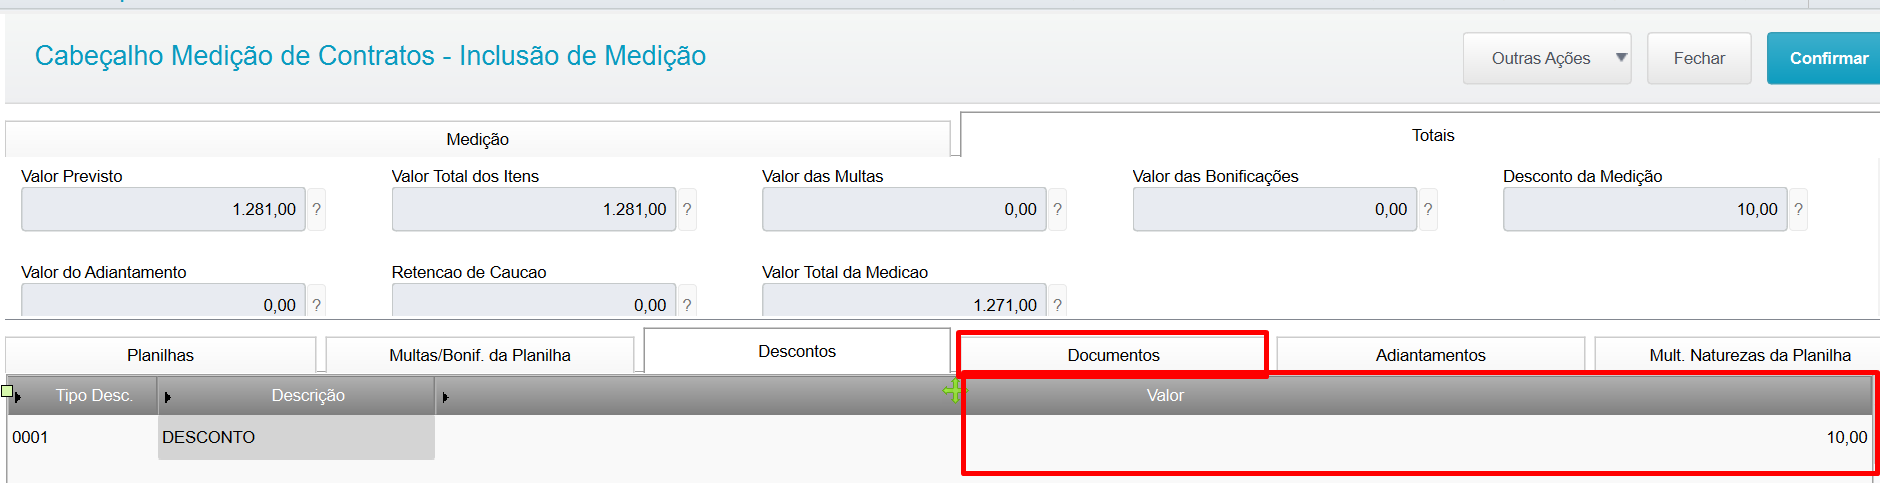1880x483 pixels.
Task: Click the Valor Previsto field
Action: coord(163,209)
